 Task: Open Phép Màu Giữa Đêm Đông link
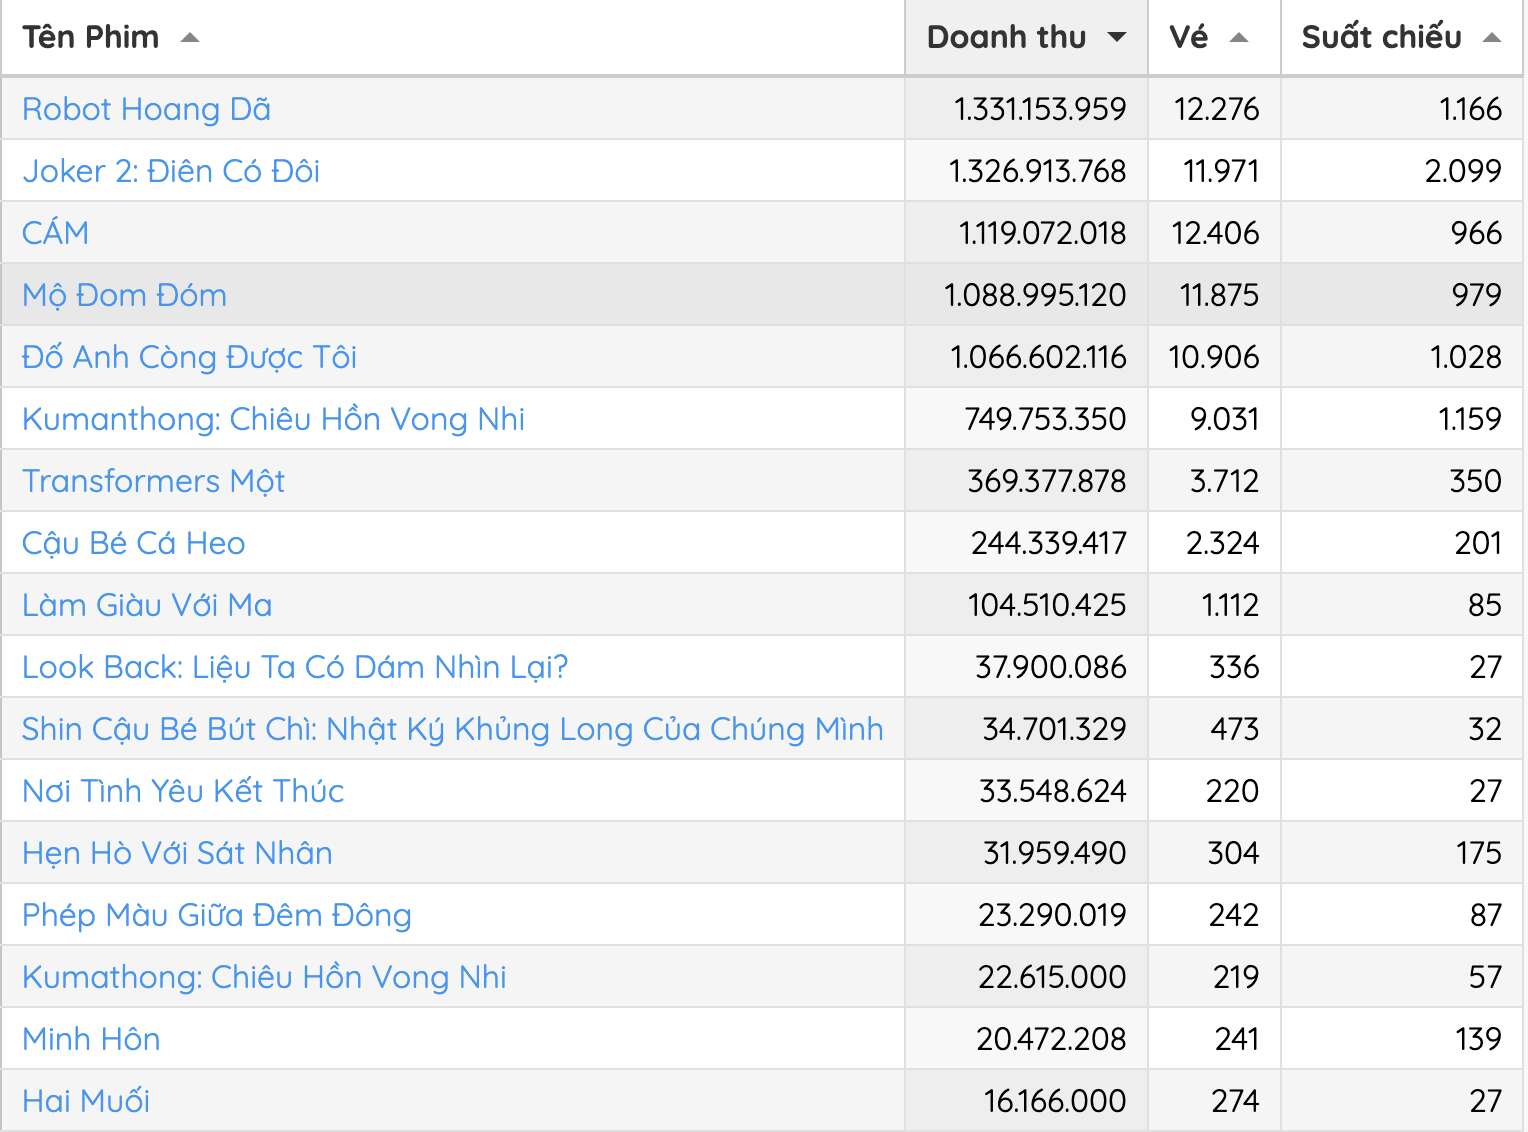pos(217,915)
